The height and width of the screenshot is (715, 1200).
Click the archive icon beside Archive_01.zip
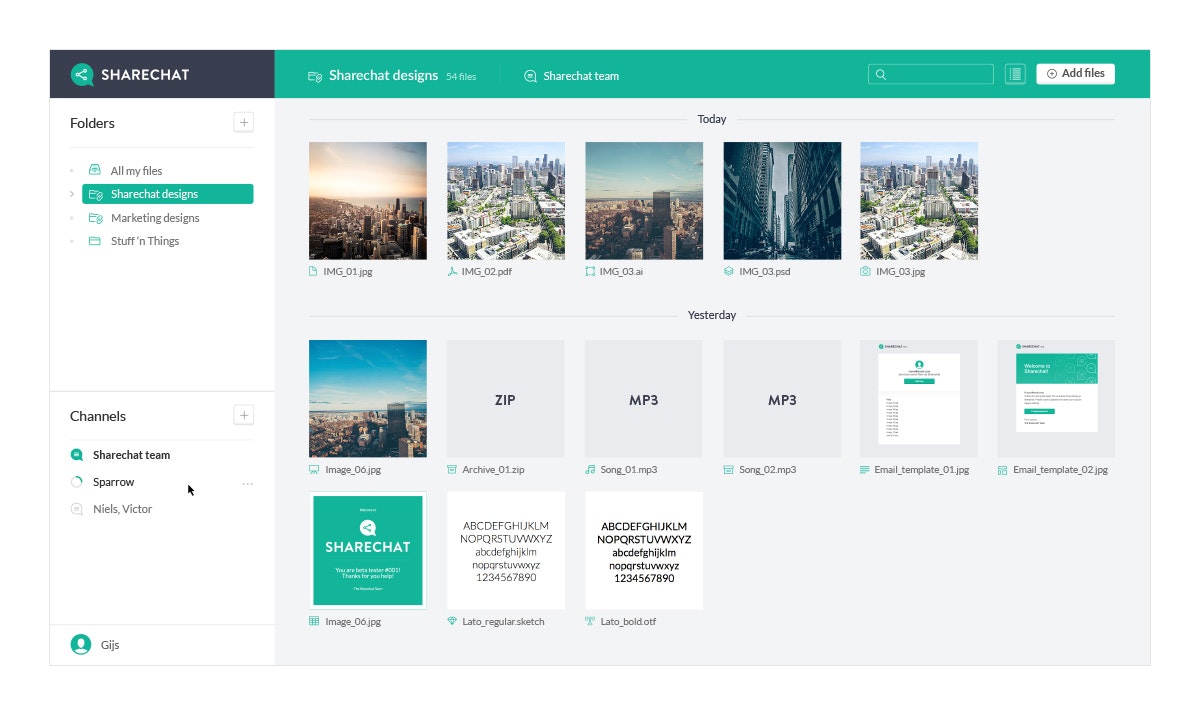click(x=452, y=469)
